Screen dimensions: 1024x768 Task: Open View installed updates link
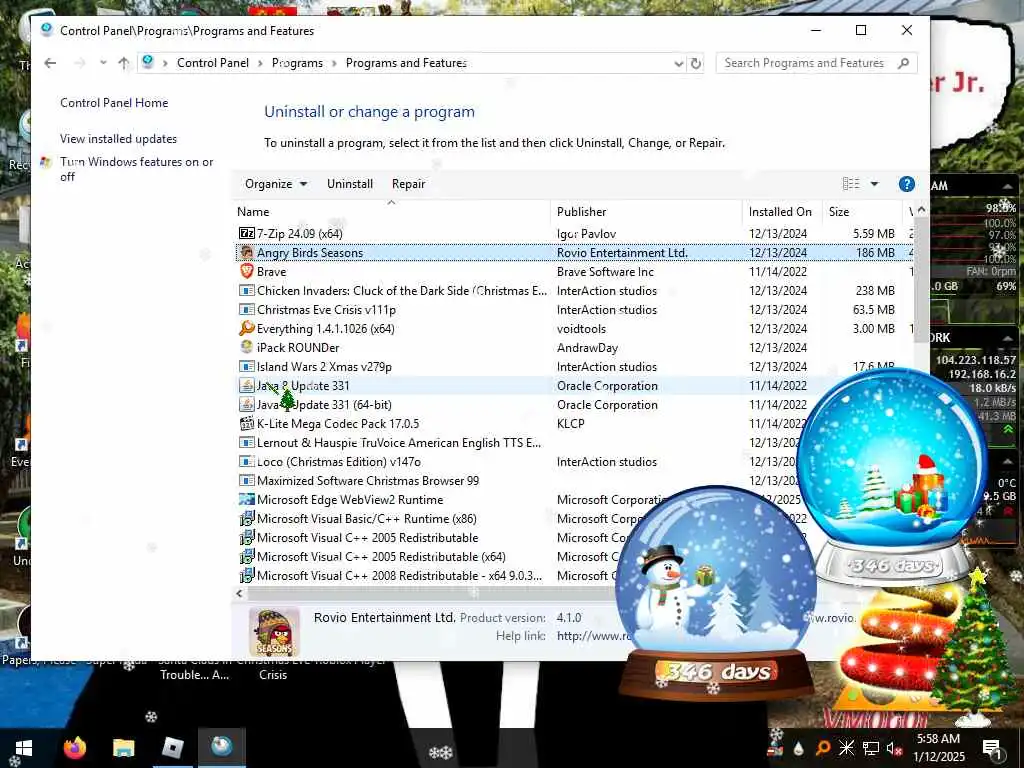pyautogui.click(x=118, y=139)
